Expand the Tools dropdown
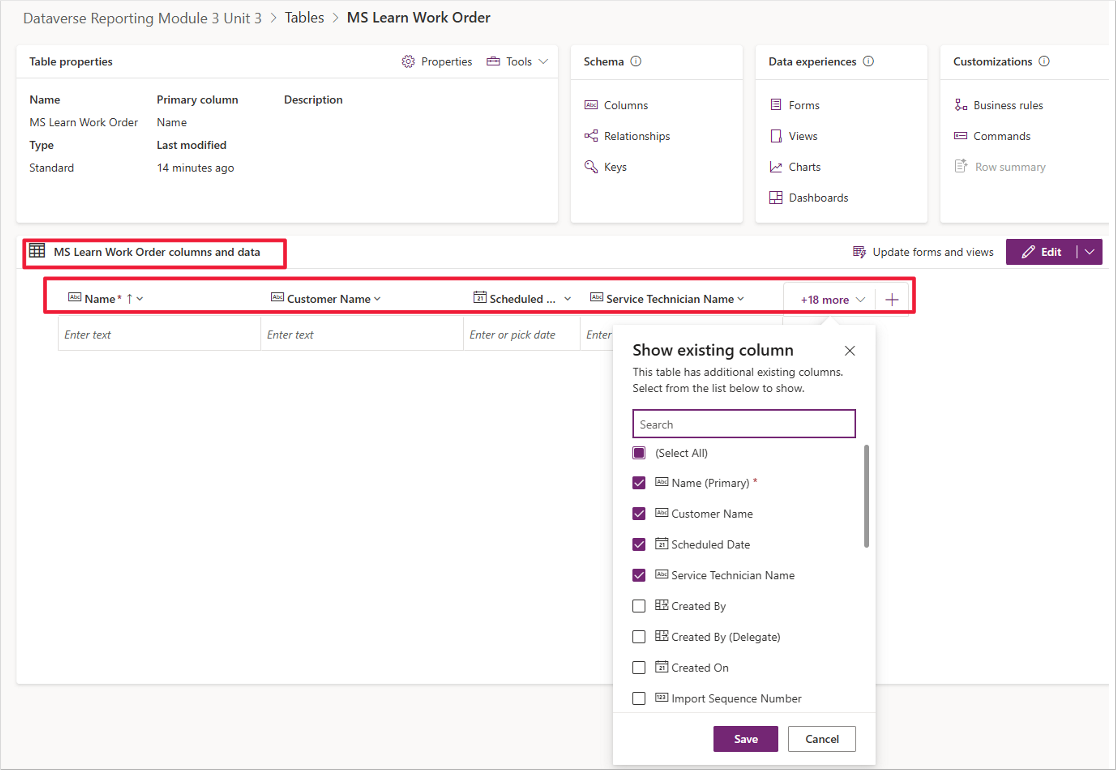 pos(517,61)
